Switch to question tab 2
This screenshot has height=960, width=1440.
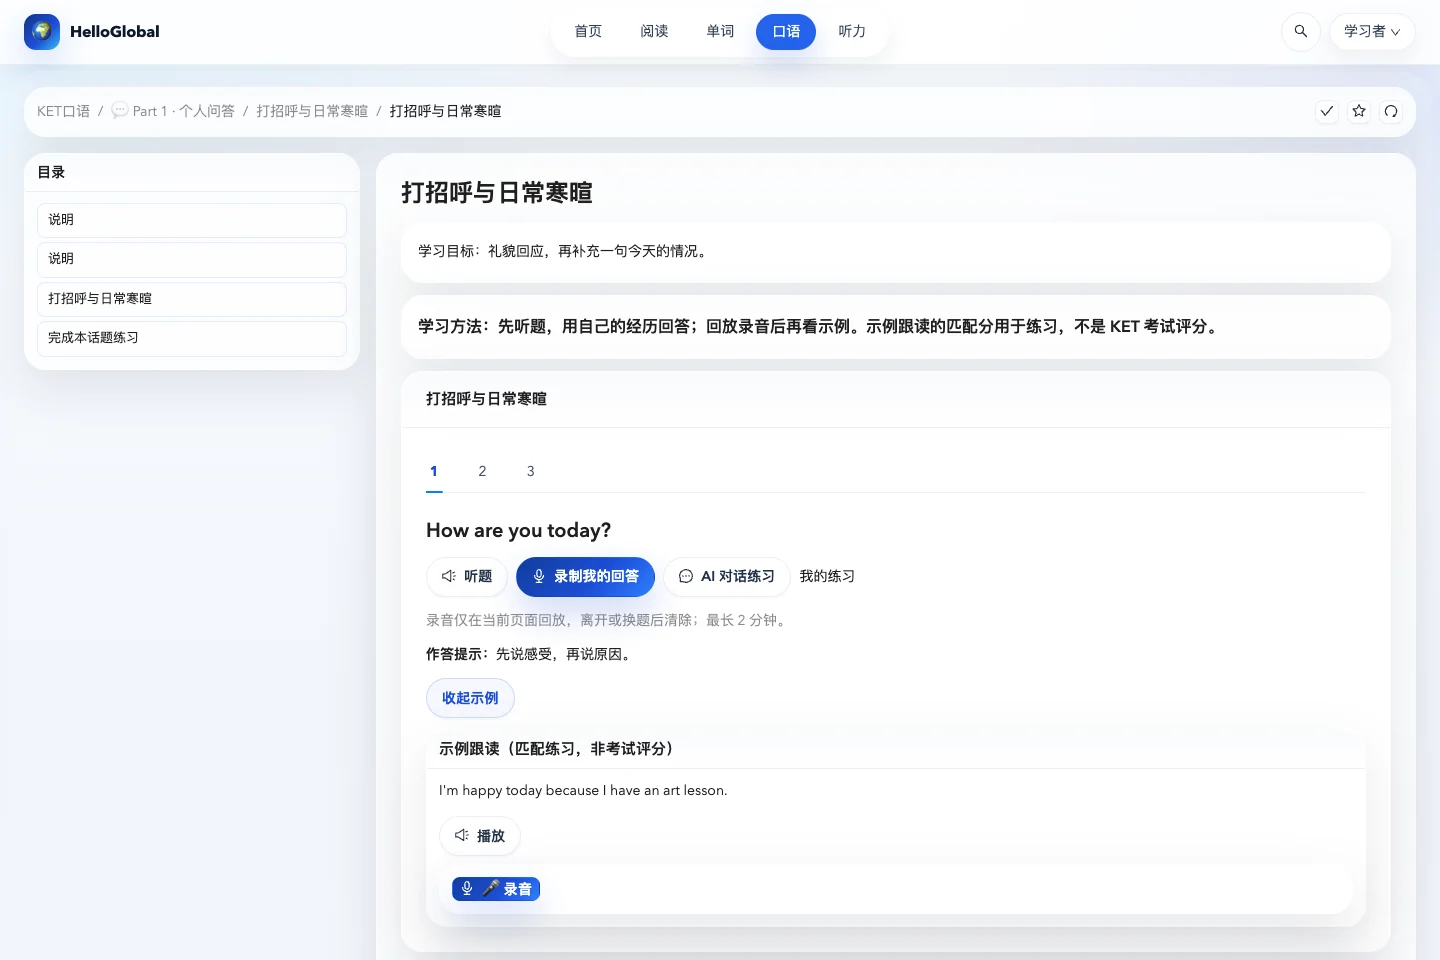482,471
